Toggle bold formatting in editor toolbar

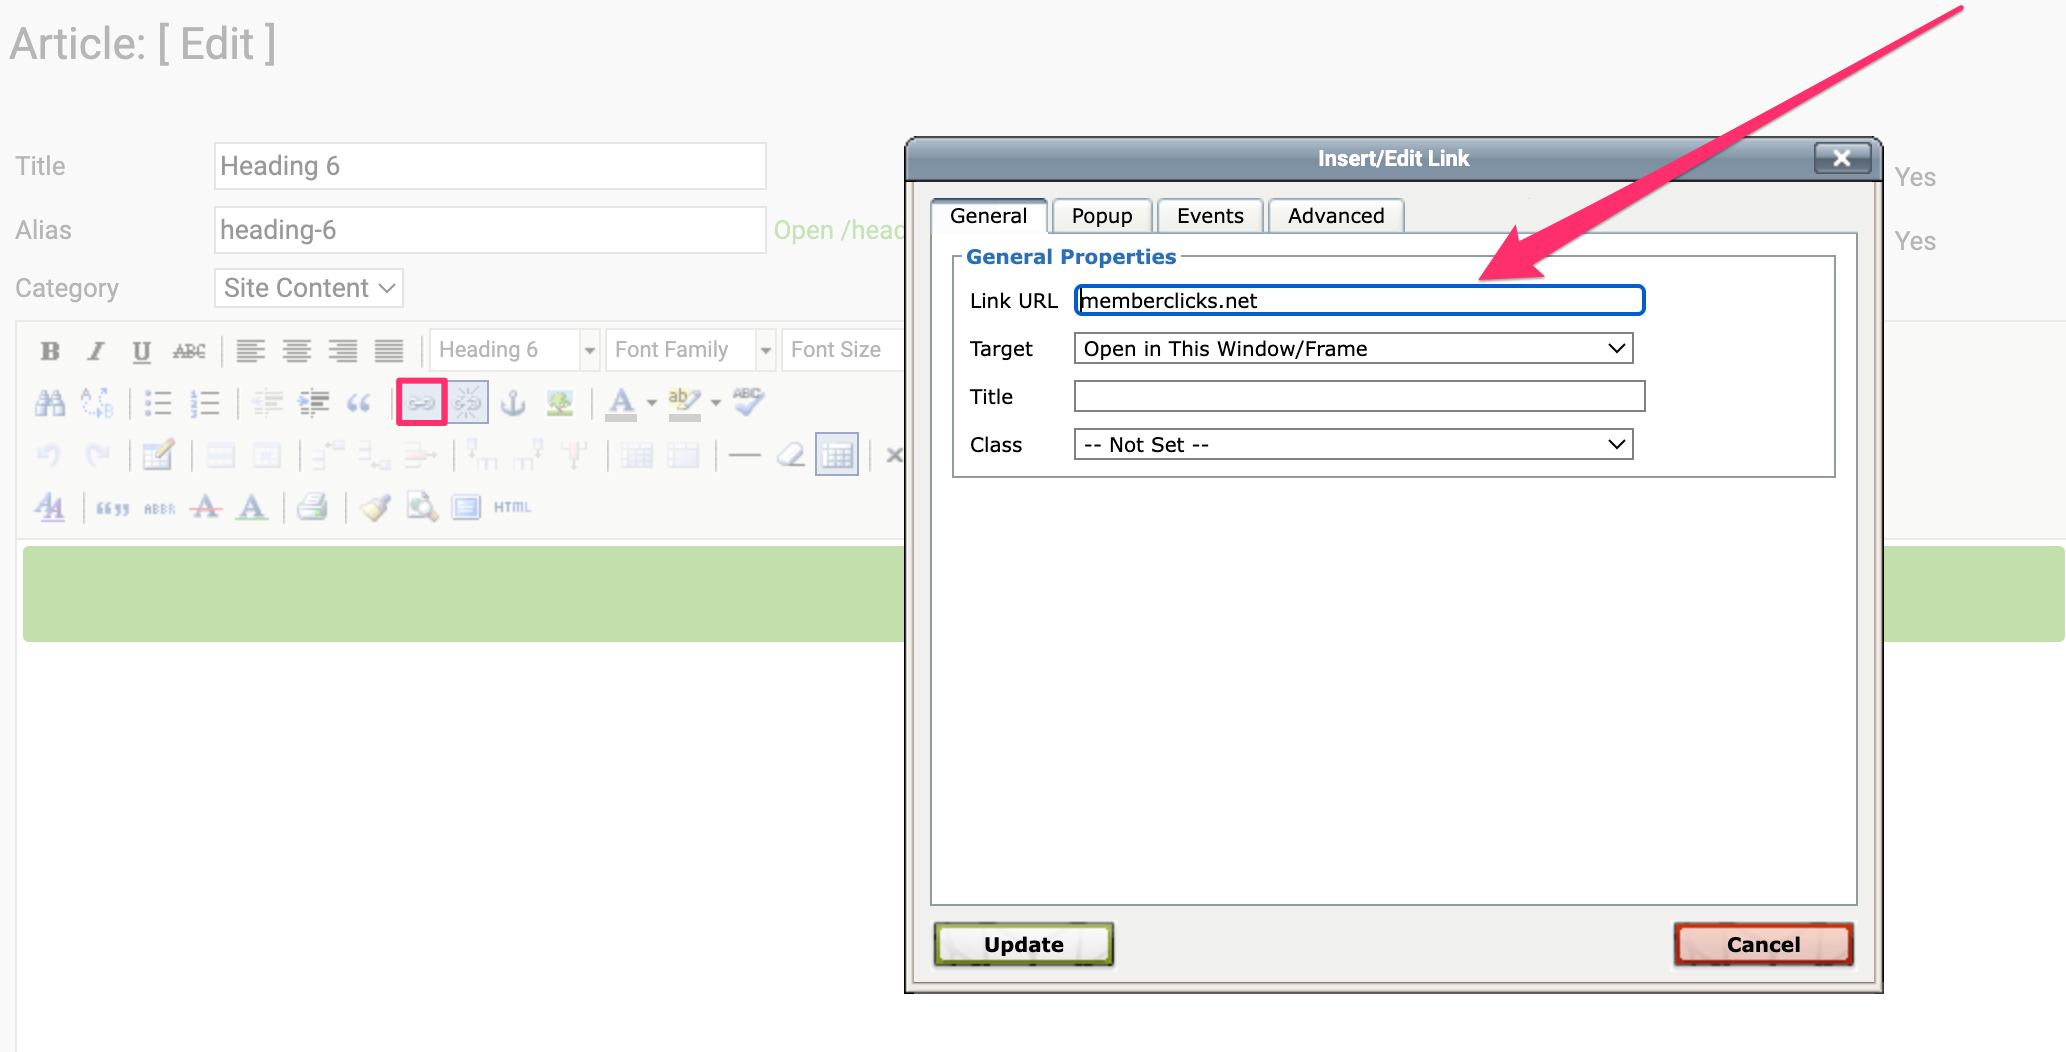pos(50,351)
